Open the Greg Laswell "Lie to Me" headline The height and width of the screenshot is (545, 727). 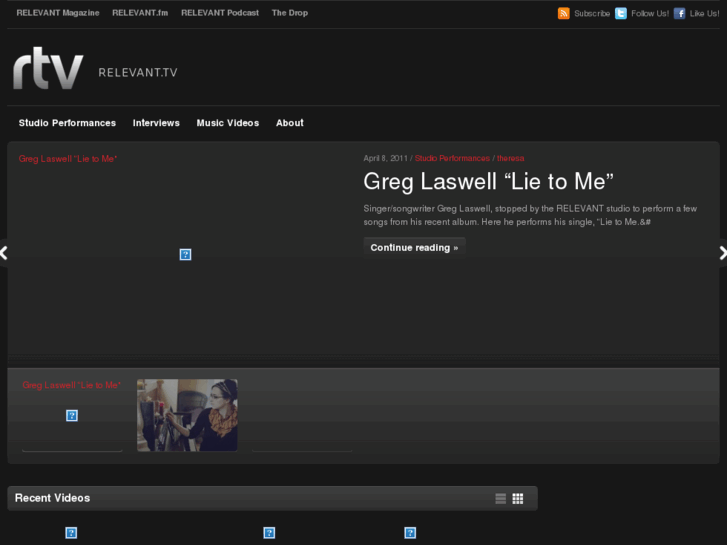click(x=489, y=181)
